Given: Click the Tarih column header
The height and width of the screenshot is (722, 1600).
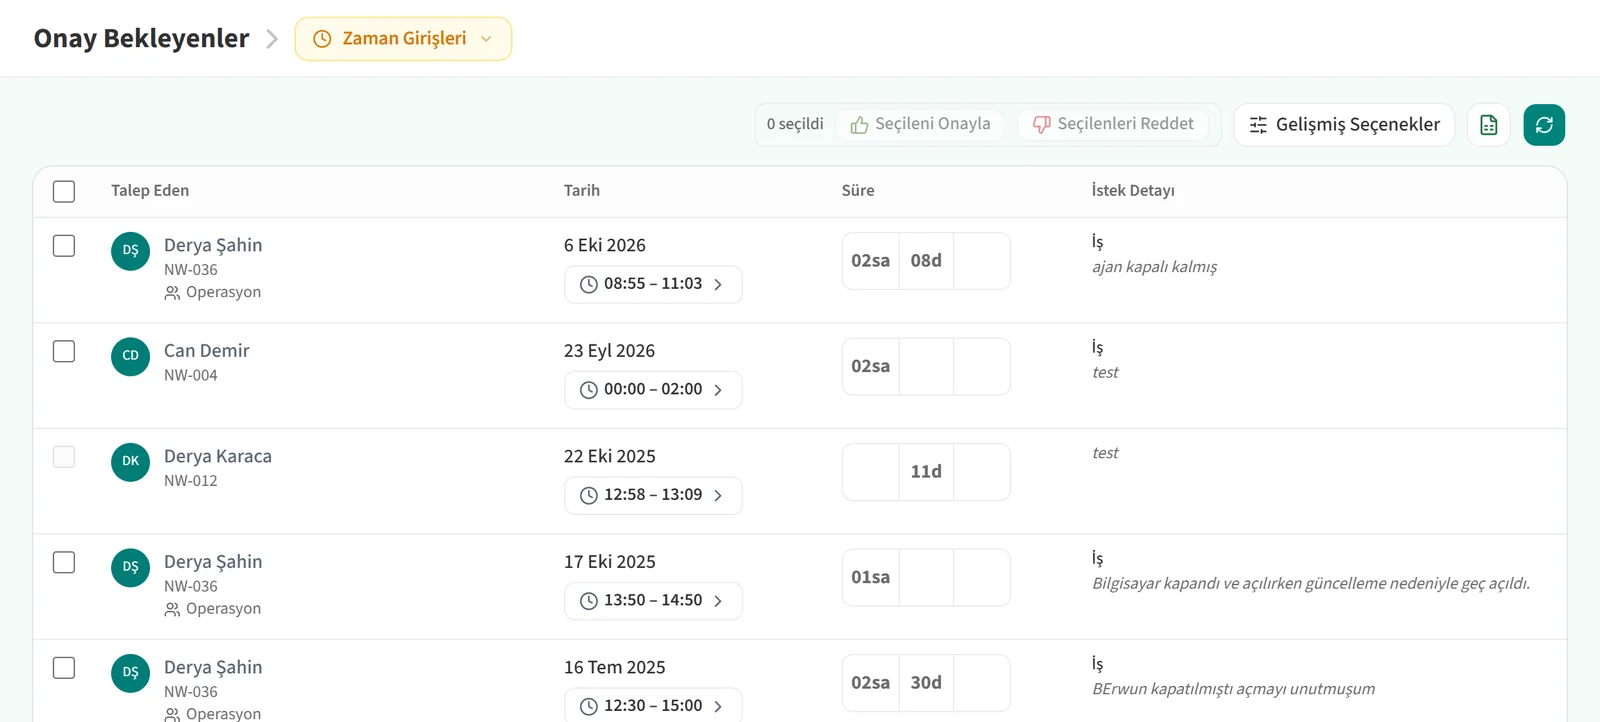Looking at the screenshot, I should (582, 191).
